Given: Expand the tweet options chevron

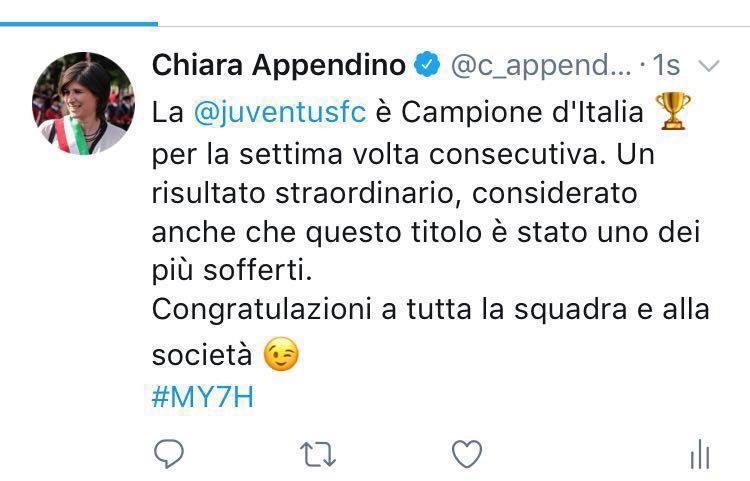Looking at the screenshot, I should [708, 67].
